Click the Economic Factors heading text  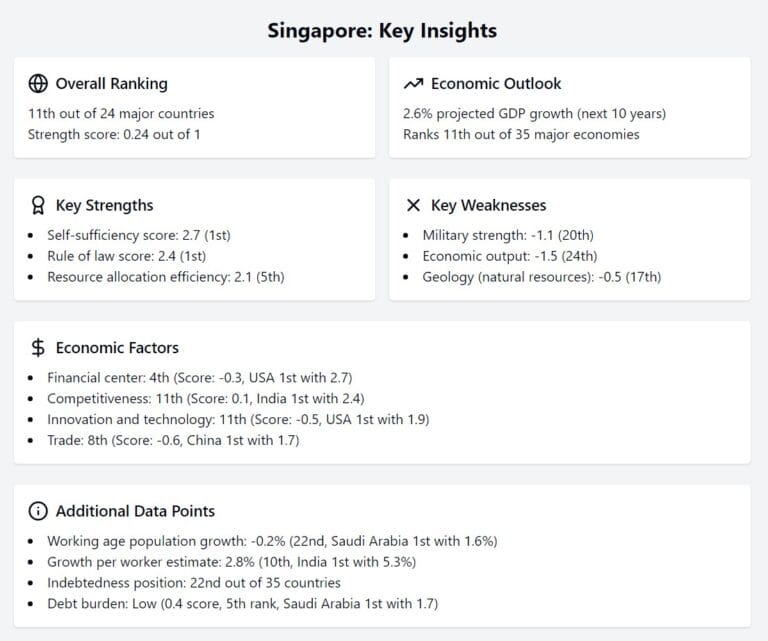pyautogui.click(x=119, y=348)
